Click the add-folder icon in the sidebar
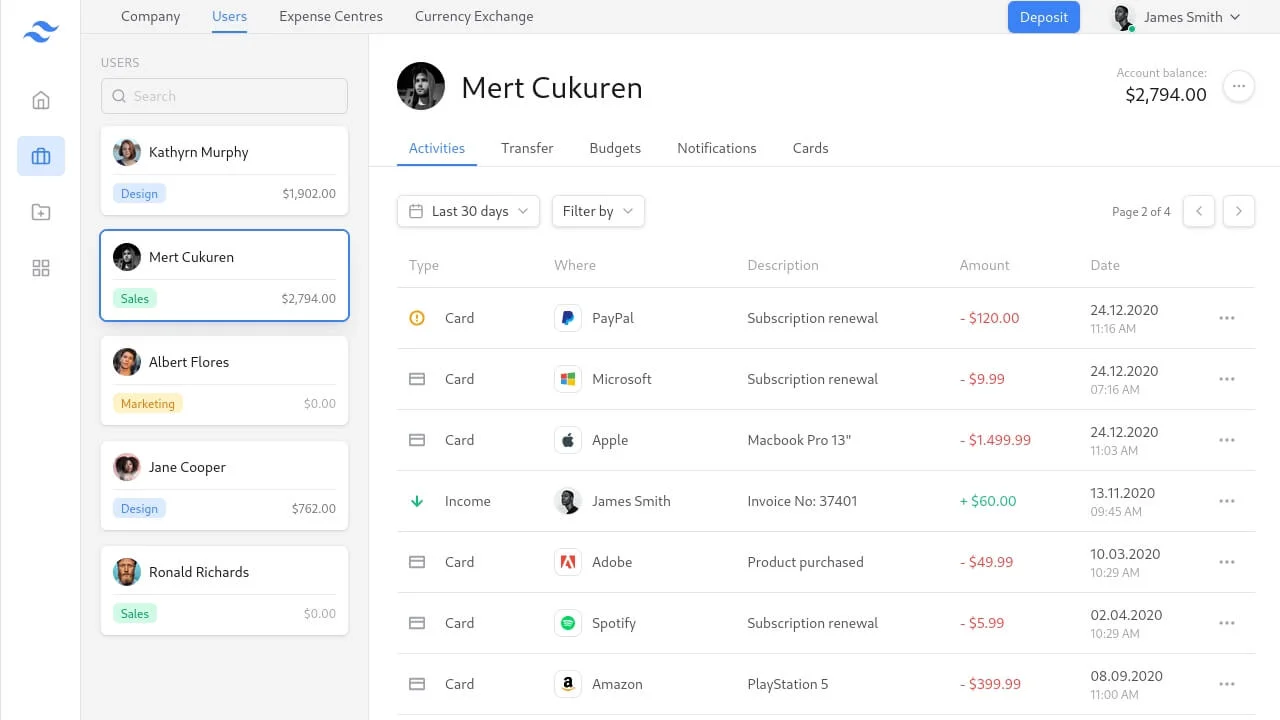The height and width of the screenshot is (720, 1280). (x=40, y=212)
